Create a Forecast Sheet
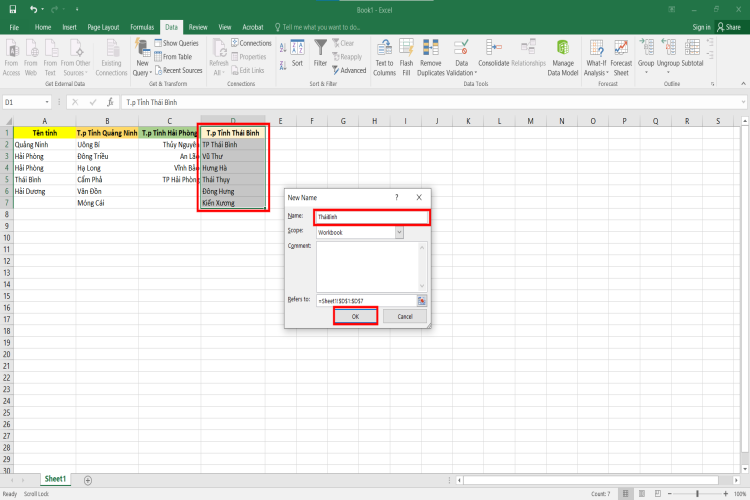This screenshot has height=500, width=750. tap(621, 58)
